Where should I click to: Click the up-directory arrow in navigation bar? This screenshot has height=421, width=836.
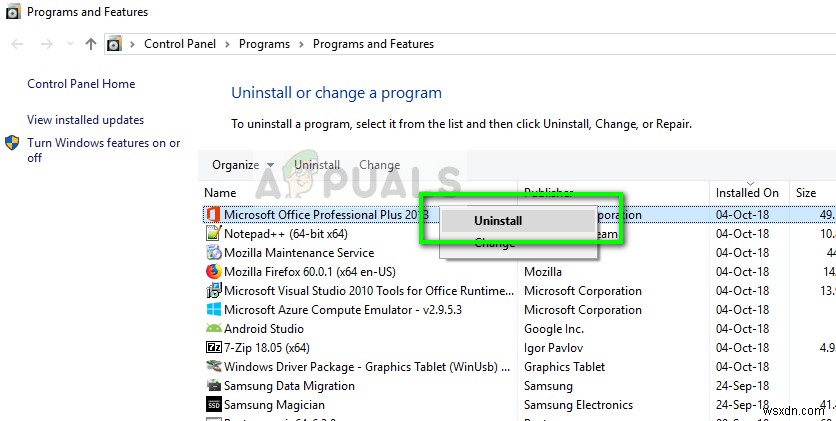pos(91,44)
